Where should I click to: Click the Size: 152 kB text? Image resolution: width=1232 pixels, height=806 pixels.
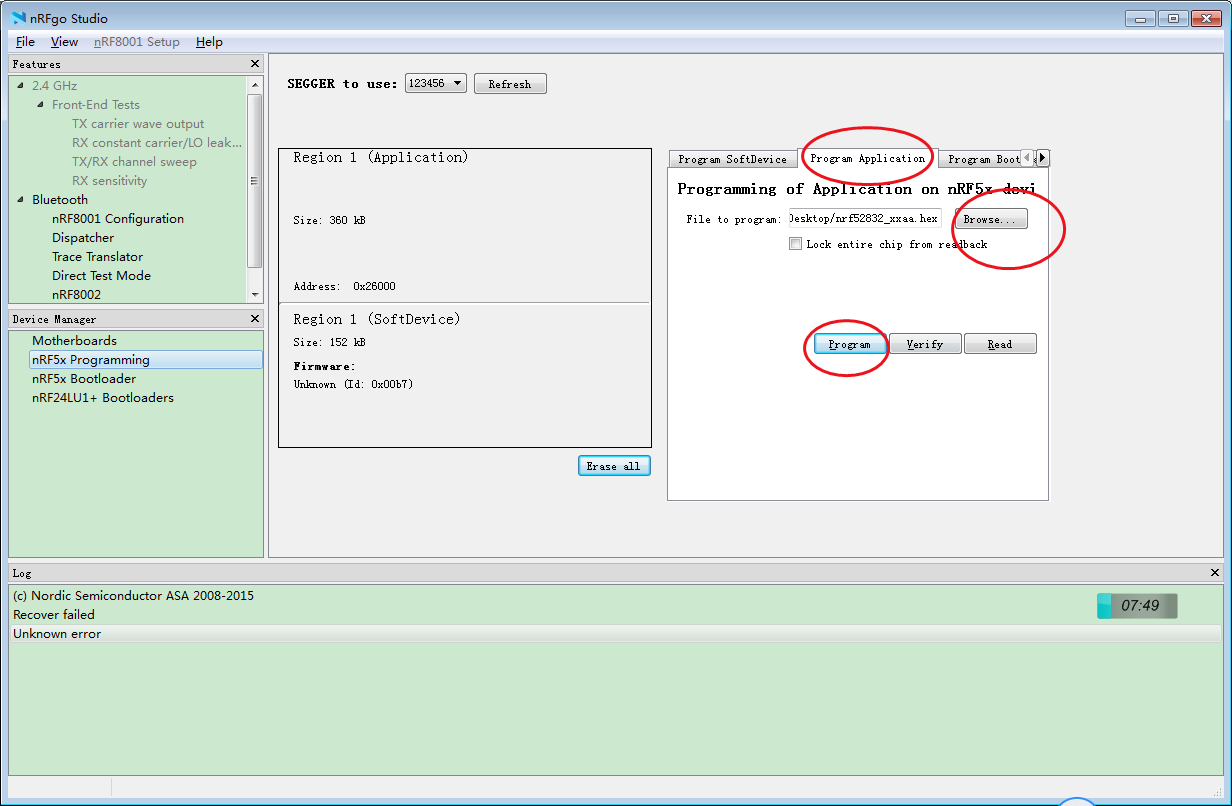329,343
